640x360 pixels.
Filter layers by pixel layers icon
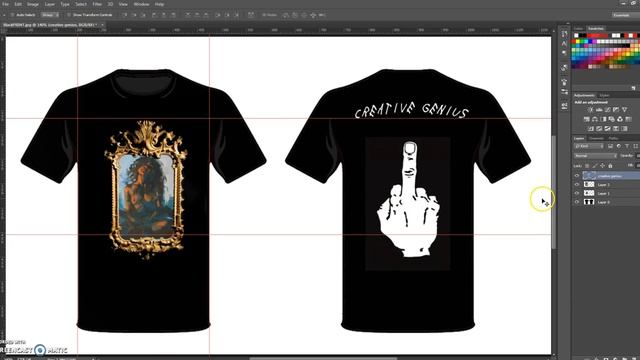(611, 146)
